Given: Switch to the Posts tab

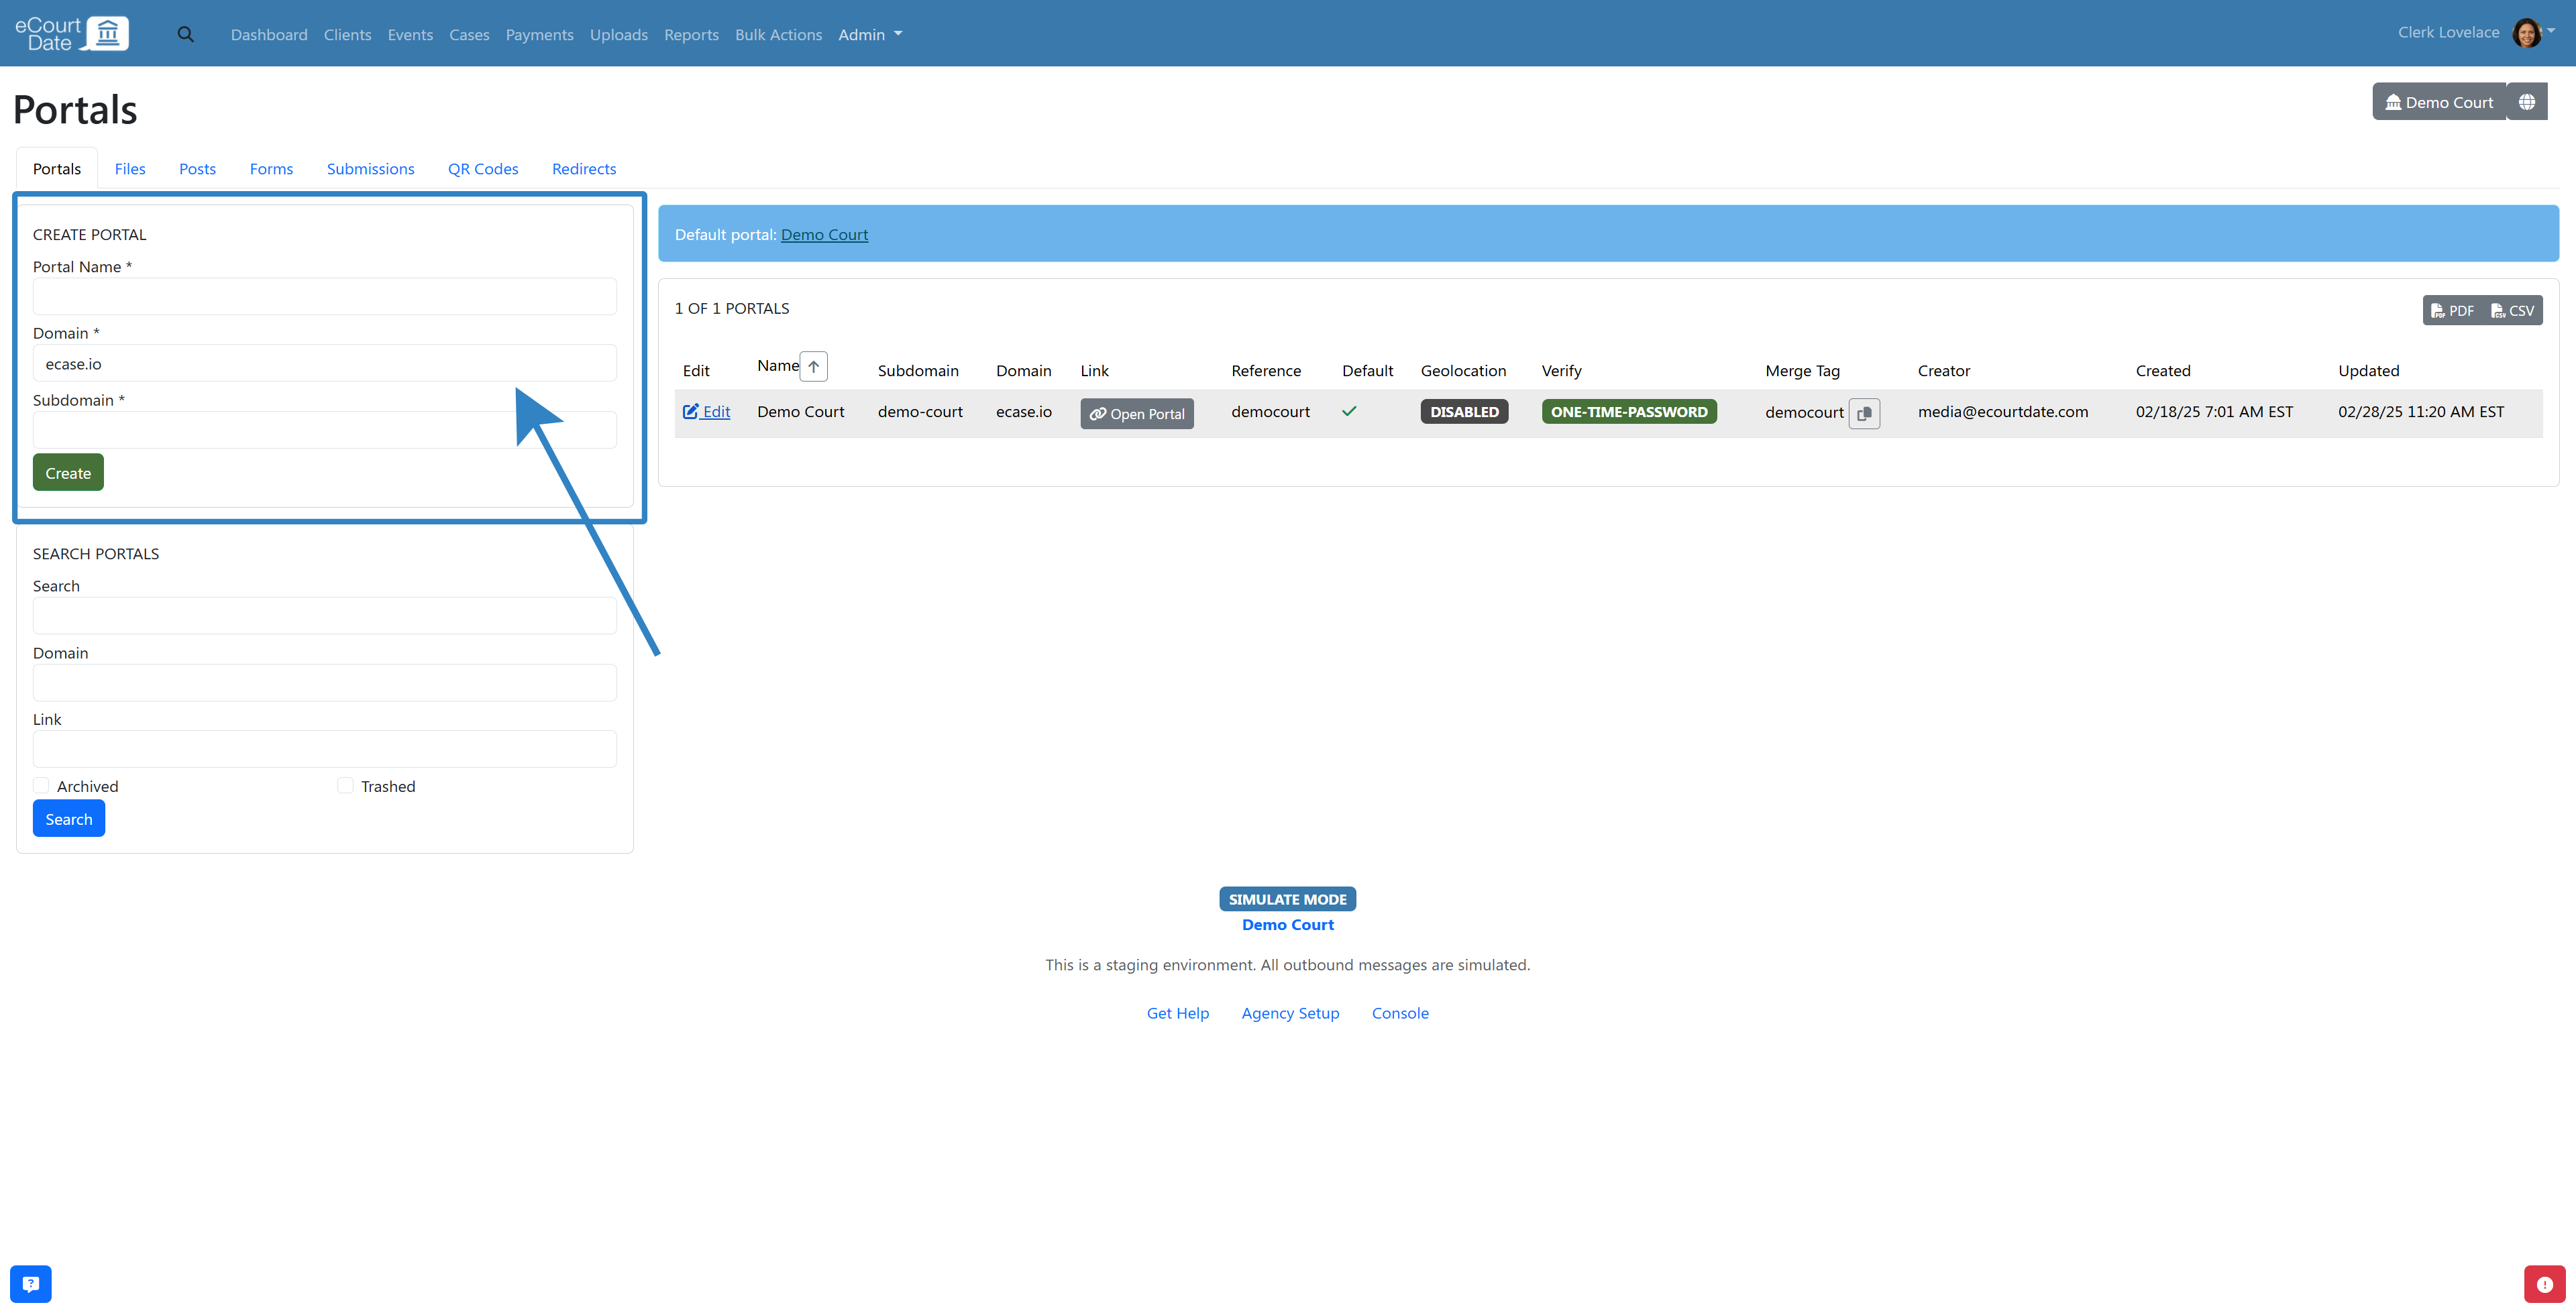Looking at the screenshot, I should (197, 168).
